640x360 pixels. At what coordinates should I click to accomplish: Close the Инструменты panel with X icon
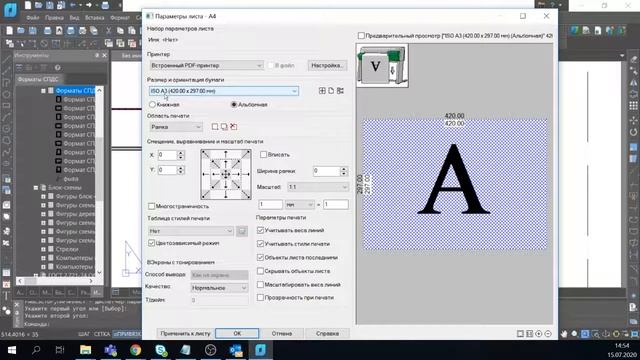click(x=104, y=55)
